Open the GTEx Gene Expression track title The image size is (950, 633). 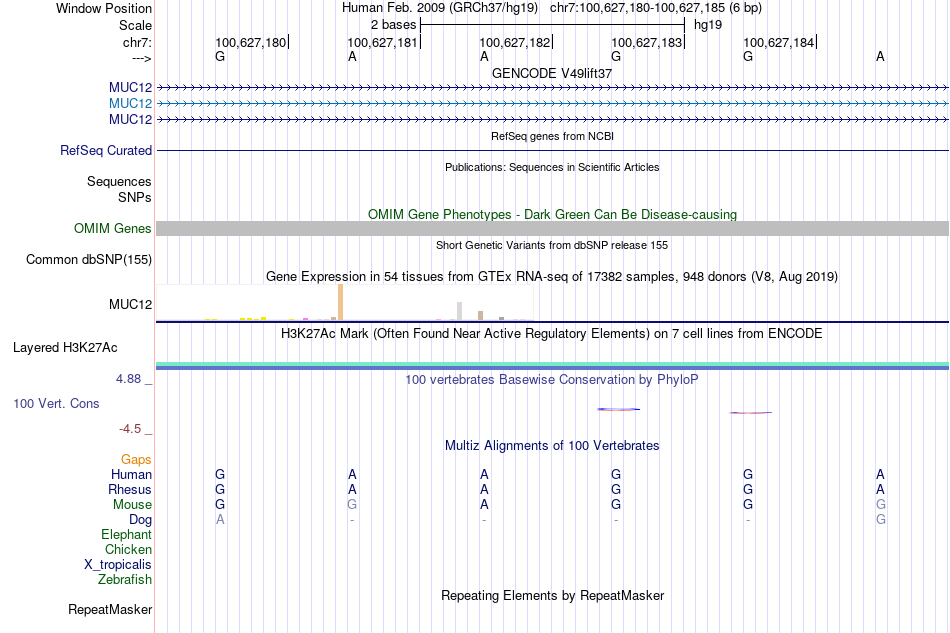tap(552, 276)
